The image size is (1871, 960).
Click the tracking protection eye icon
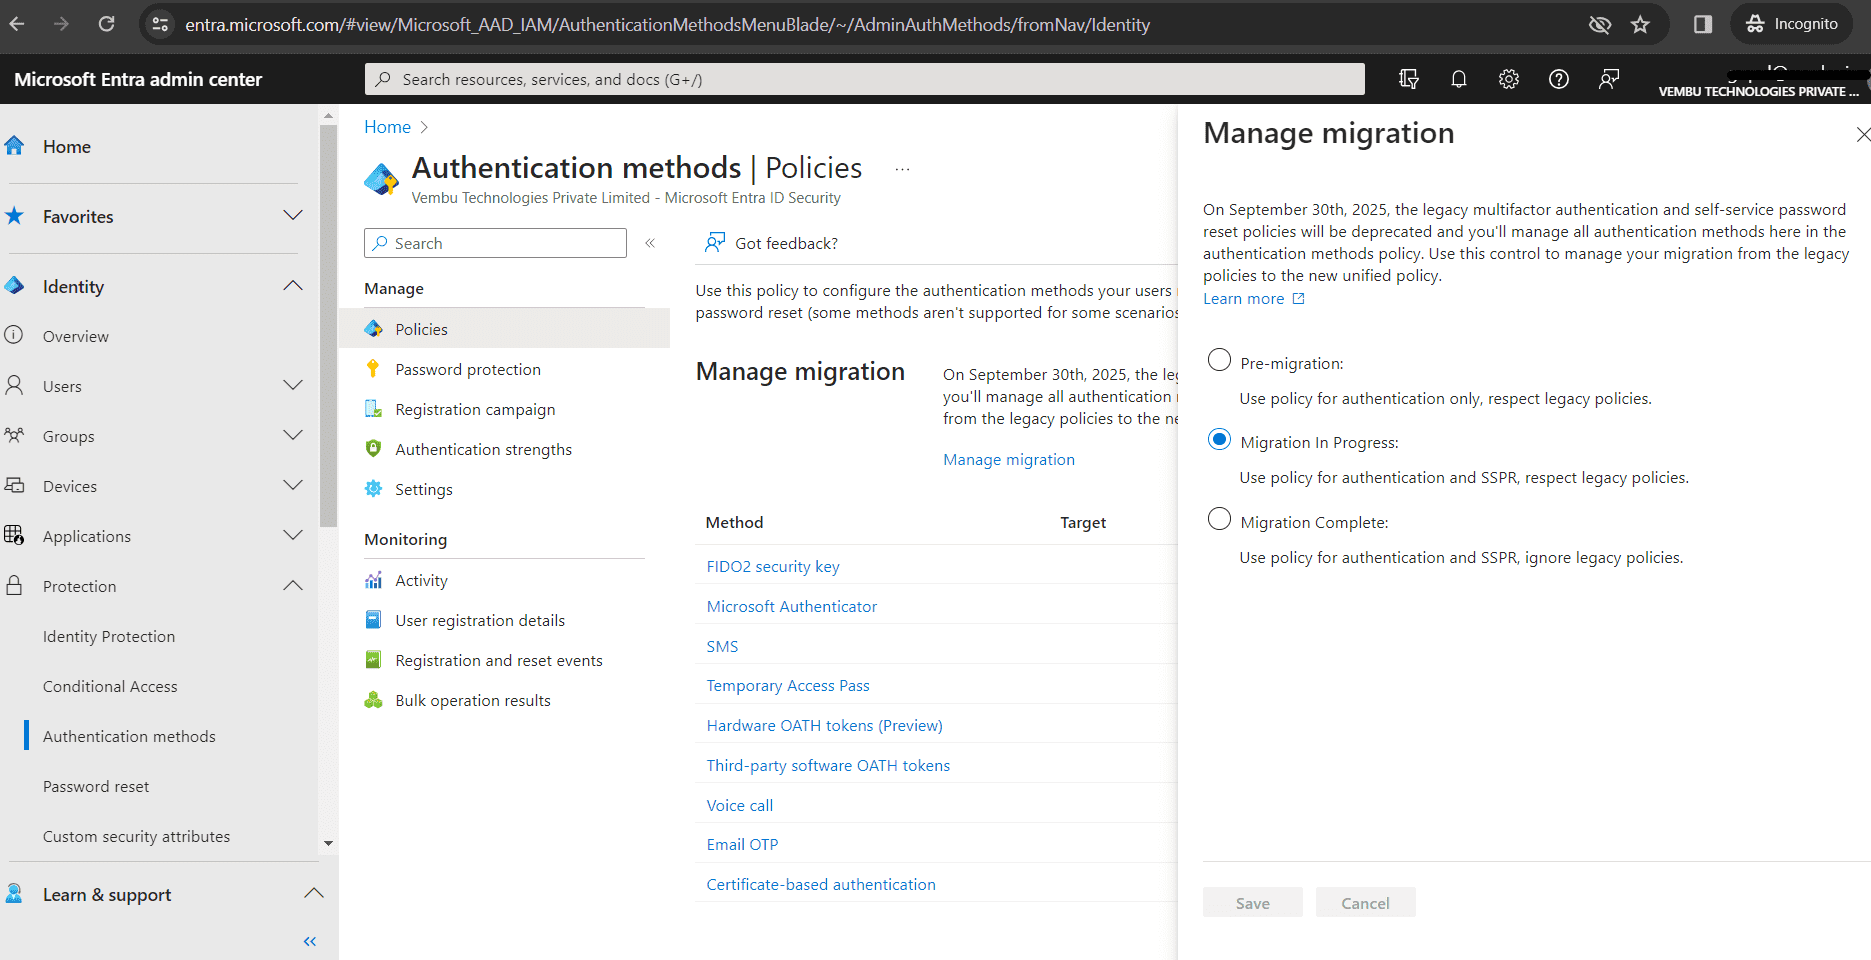tap(1599, 25)
